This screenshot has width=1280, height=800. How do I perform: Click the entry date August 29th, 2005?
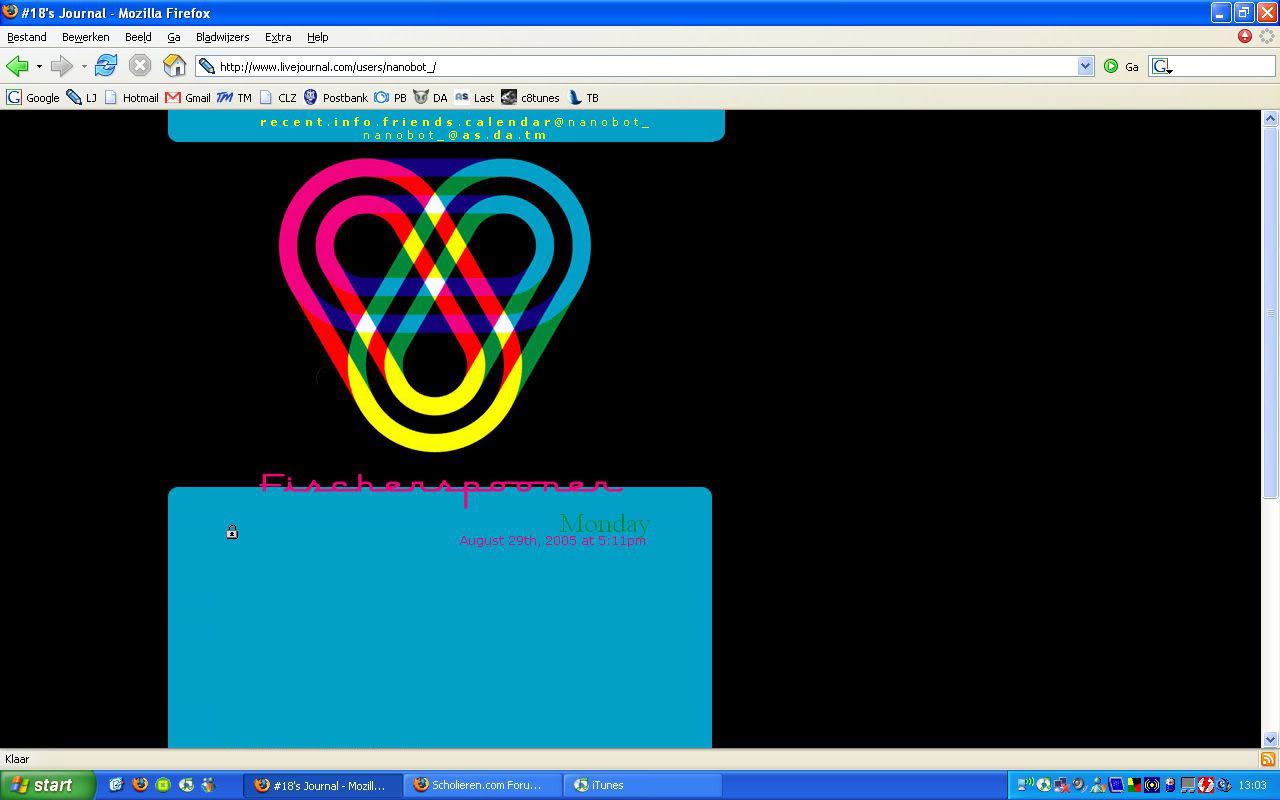click(552, 541)
